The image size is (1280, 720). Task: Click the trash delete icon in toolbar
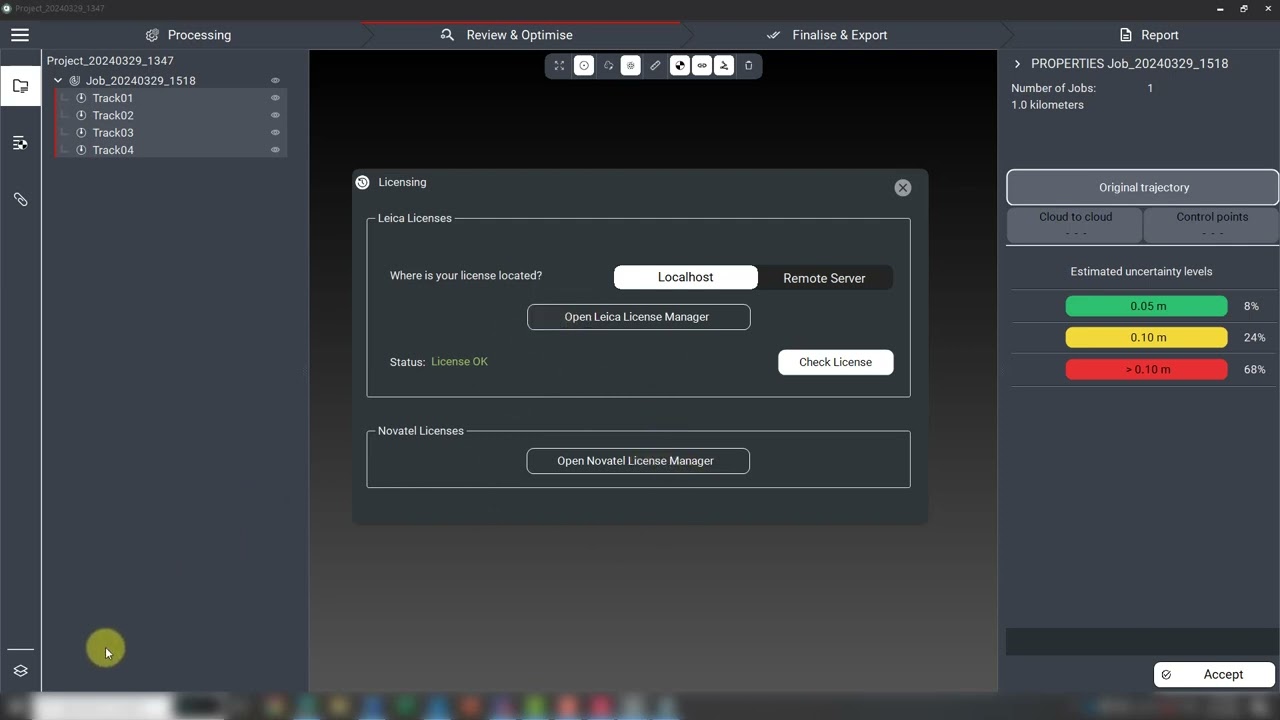point(748,66)
